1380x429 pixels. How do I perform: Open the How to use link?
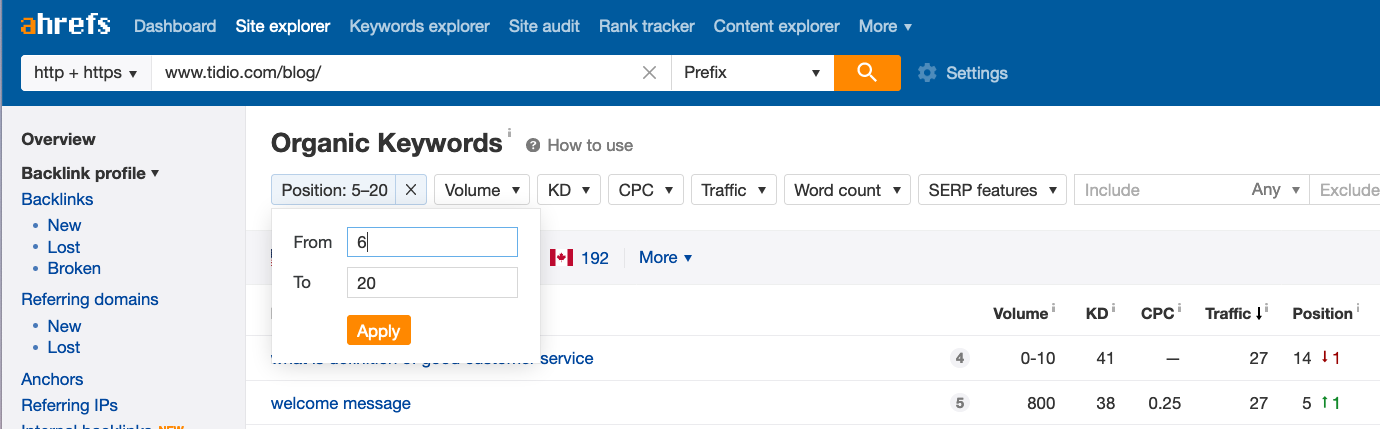590,145
